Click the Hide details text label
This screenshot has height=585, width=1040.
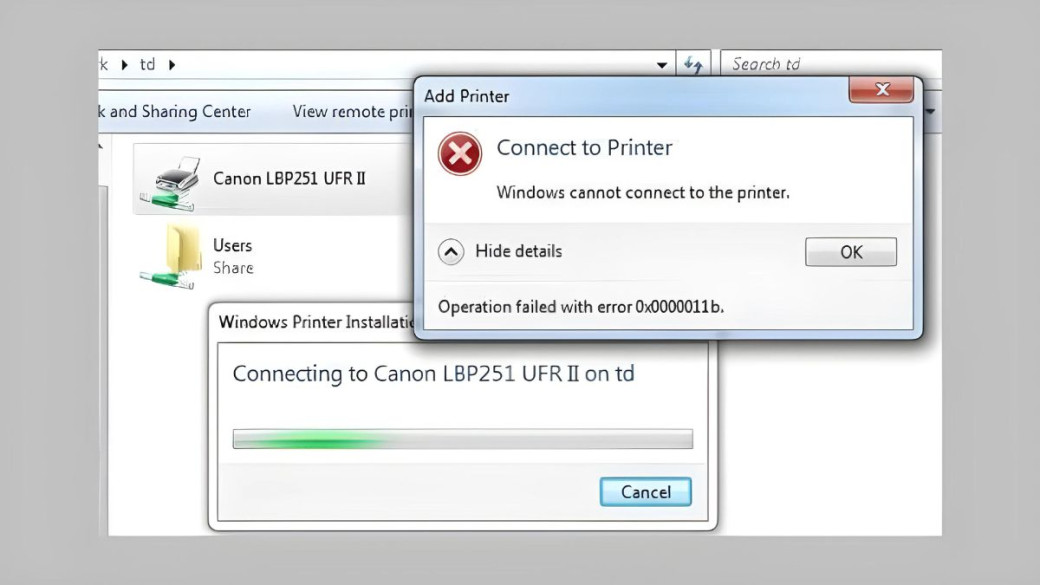(x=519, y=251)
